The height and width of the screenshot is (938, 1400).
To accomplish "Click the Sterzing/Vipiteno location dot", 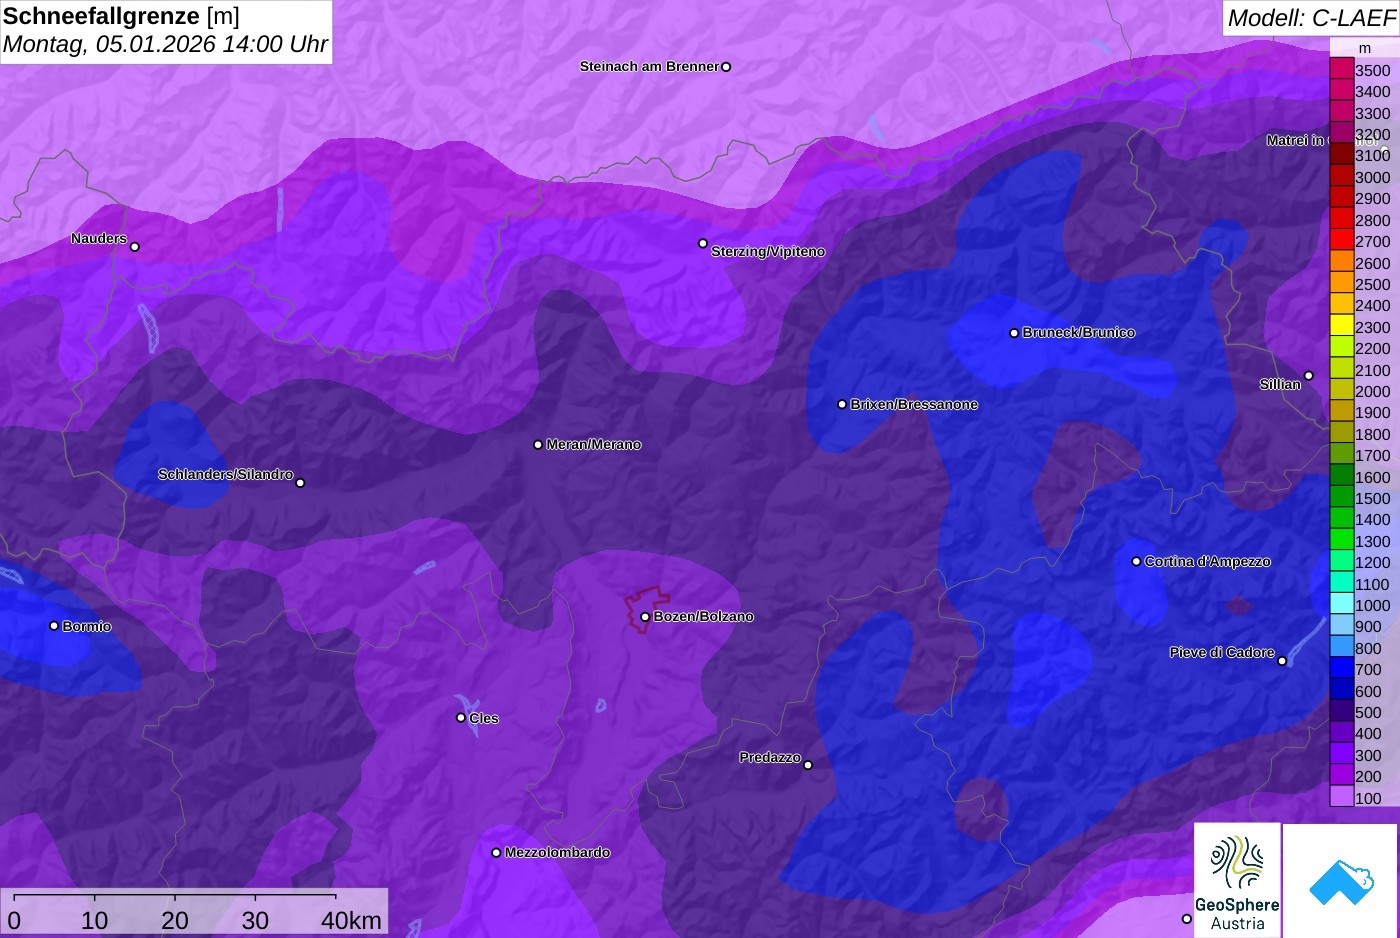I will coord(703,243).
